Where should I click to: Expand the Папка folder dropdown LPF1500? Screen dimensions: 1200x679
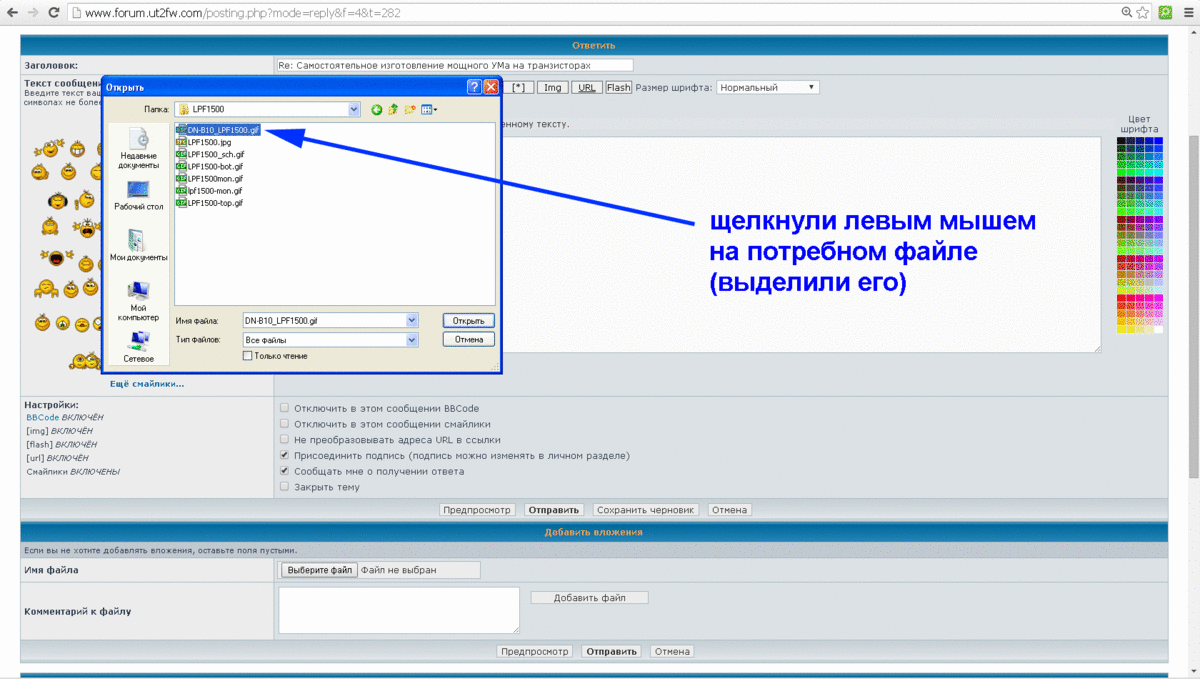[x=354, y=109]
